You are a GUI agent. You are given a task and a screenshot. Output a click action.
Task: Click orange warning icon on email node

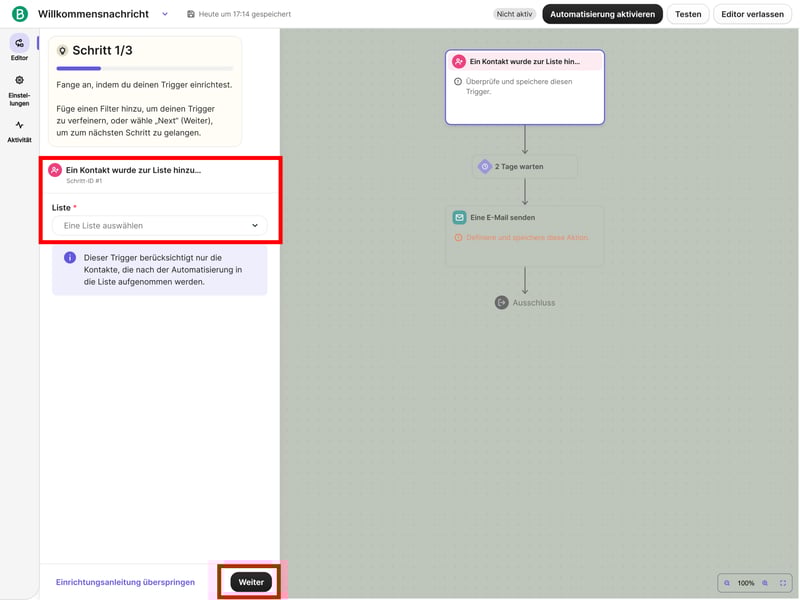point(458,238)
